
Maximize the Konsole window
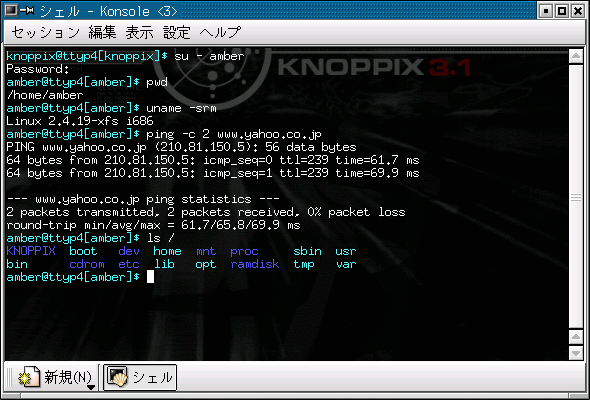562,11
